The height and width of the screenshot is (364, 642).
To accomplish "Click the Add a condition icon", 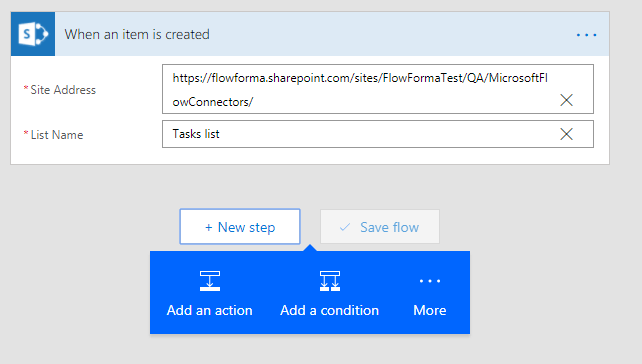I will [x=330, y=281].
